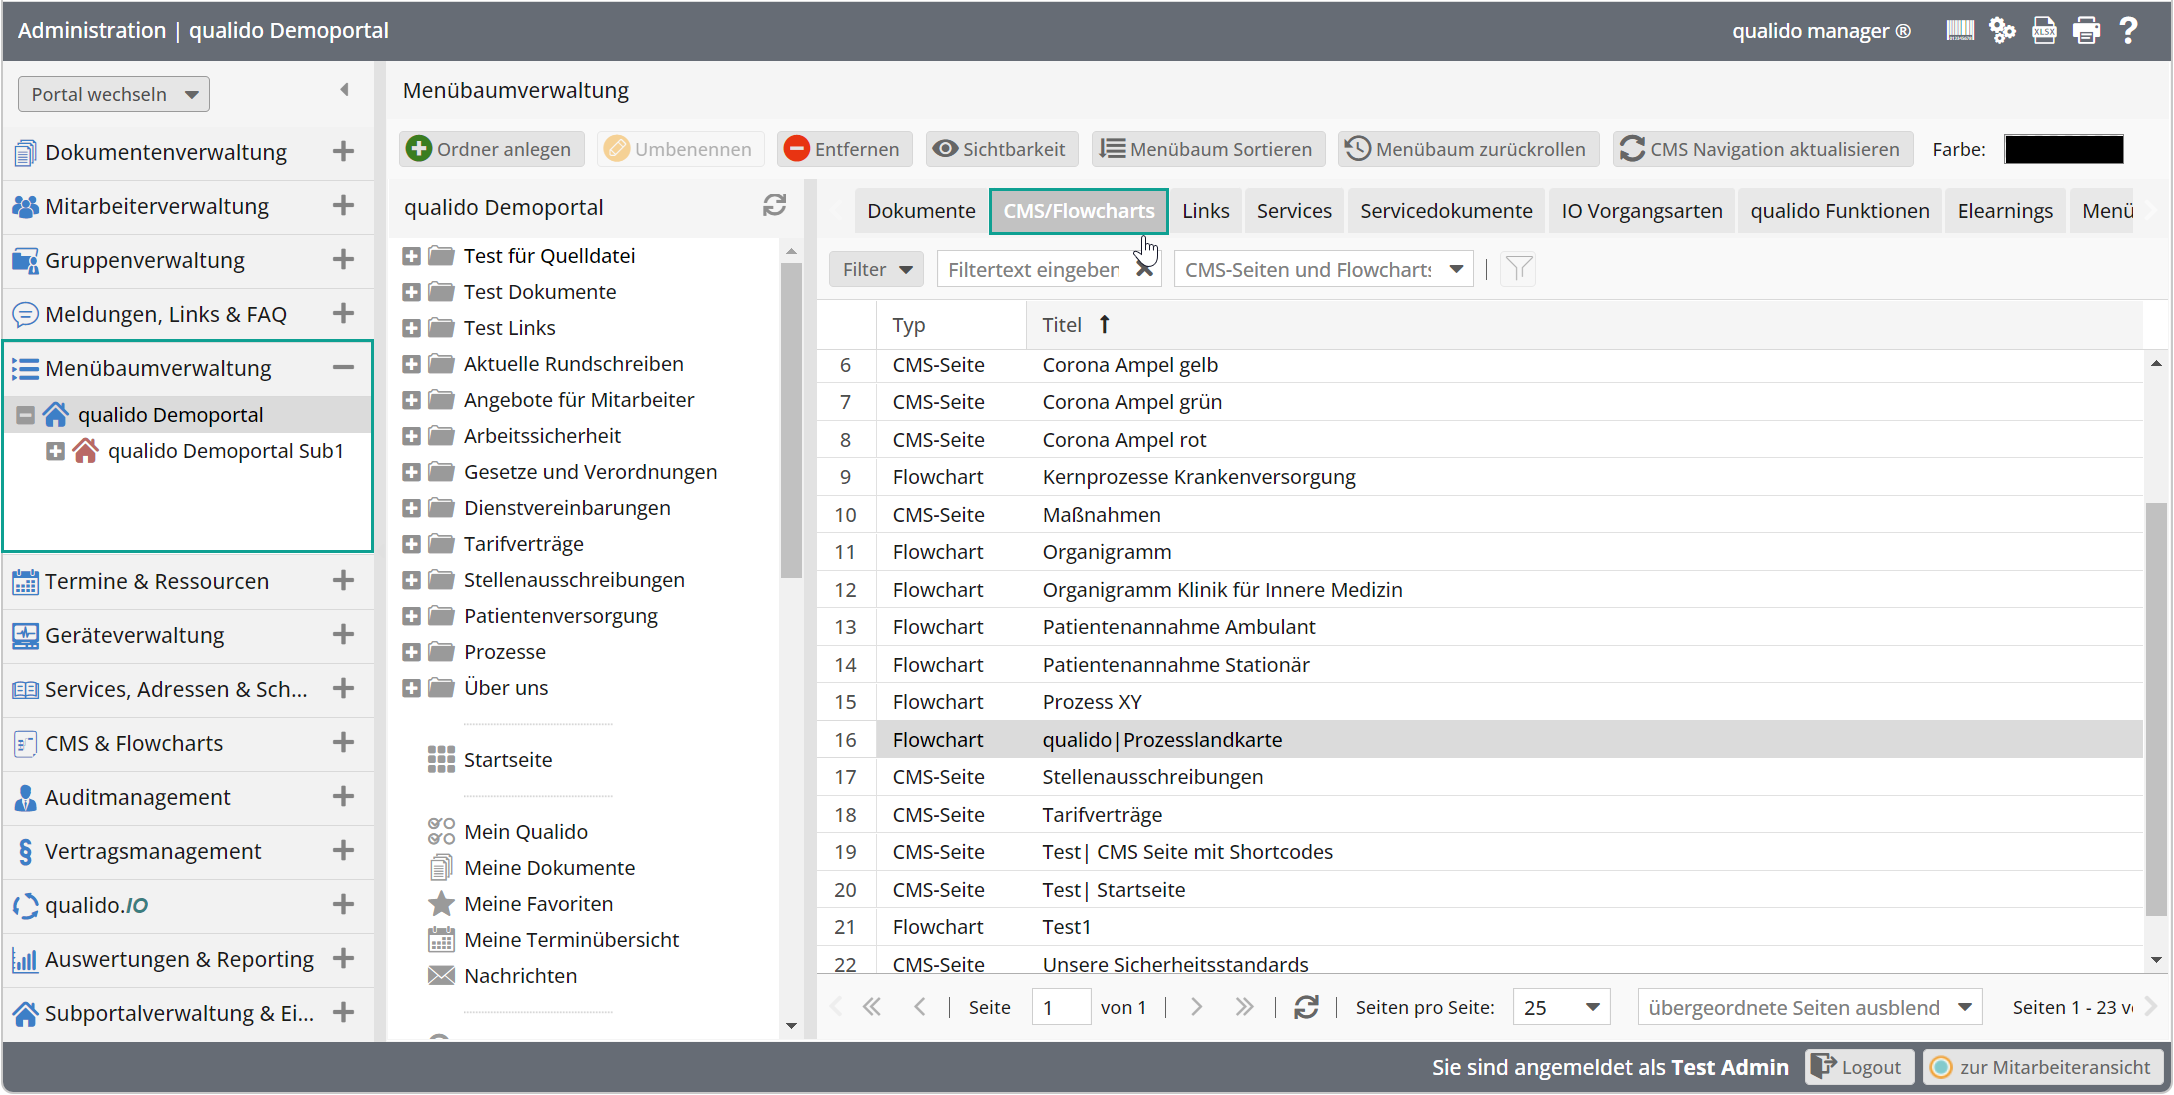Click the Vertragsmanagement paragraph icon
This screenshot has width=2174, height=1095.
[x=25, y=851]
